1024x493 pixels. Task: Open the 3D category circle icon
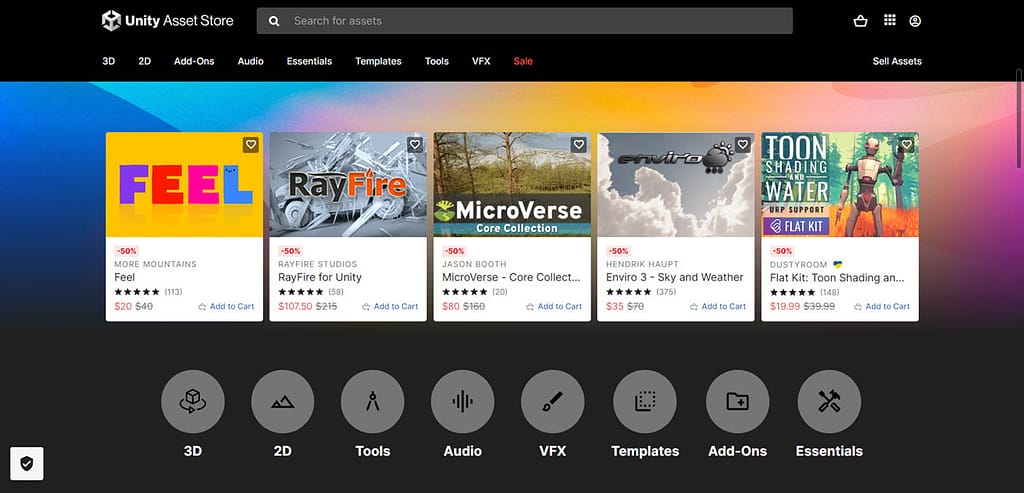pyautogui.click(x=193, y=401)
